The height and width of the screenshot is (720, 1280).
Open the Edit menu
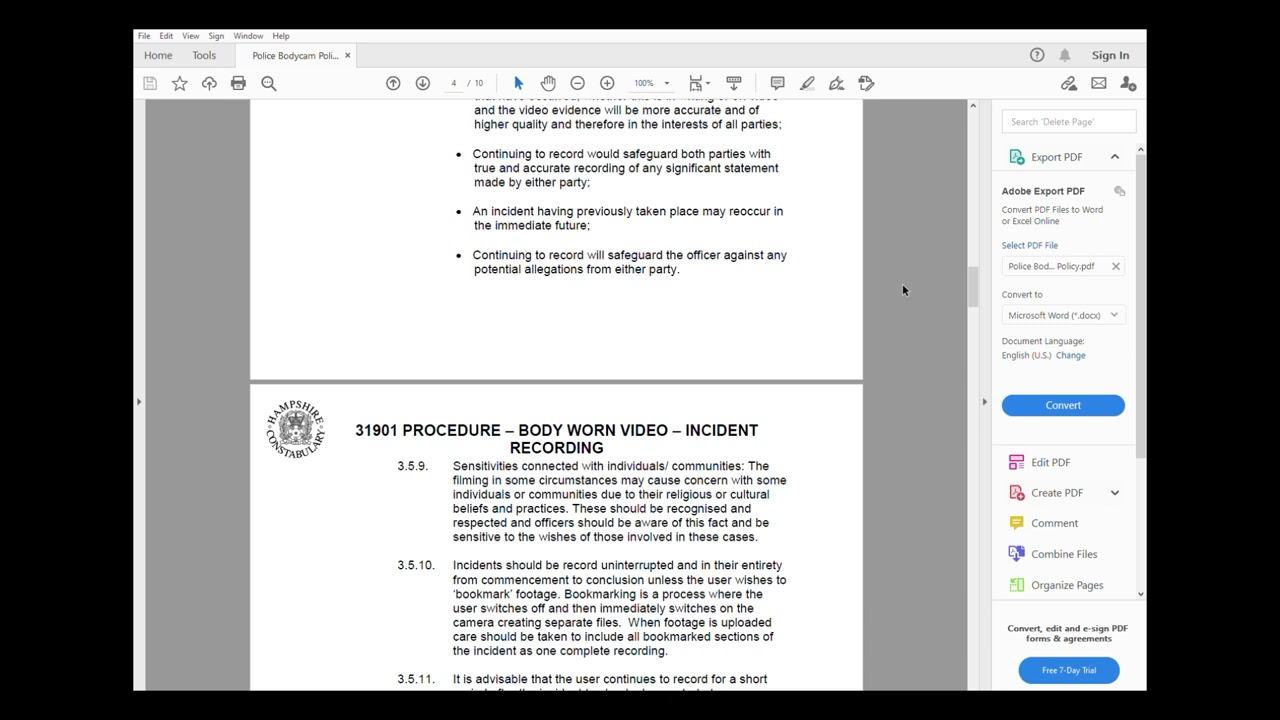coord(166,36)
